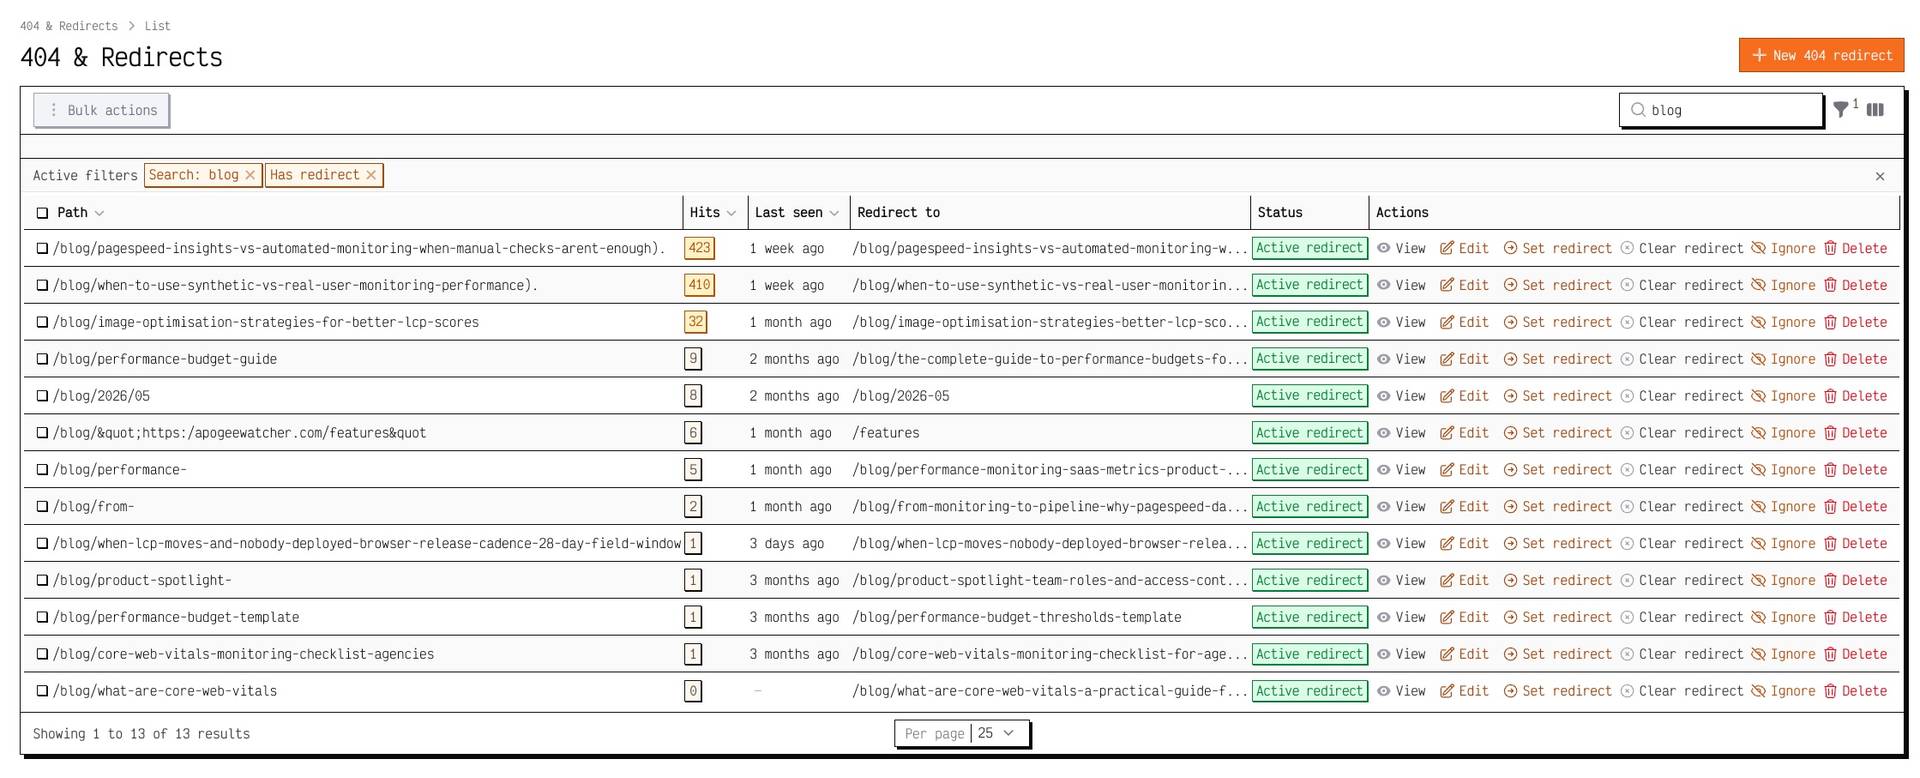Viewport: 1920px width, 778px height.
Task: Tick the /blog/what-are-core-web-vitals row checkbox
Action: click(x=42, y=691)
